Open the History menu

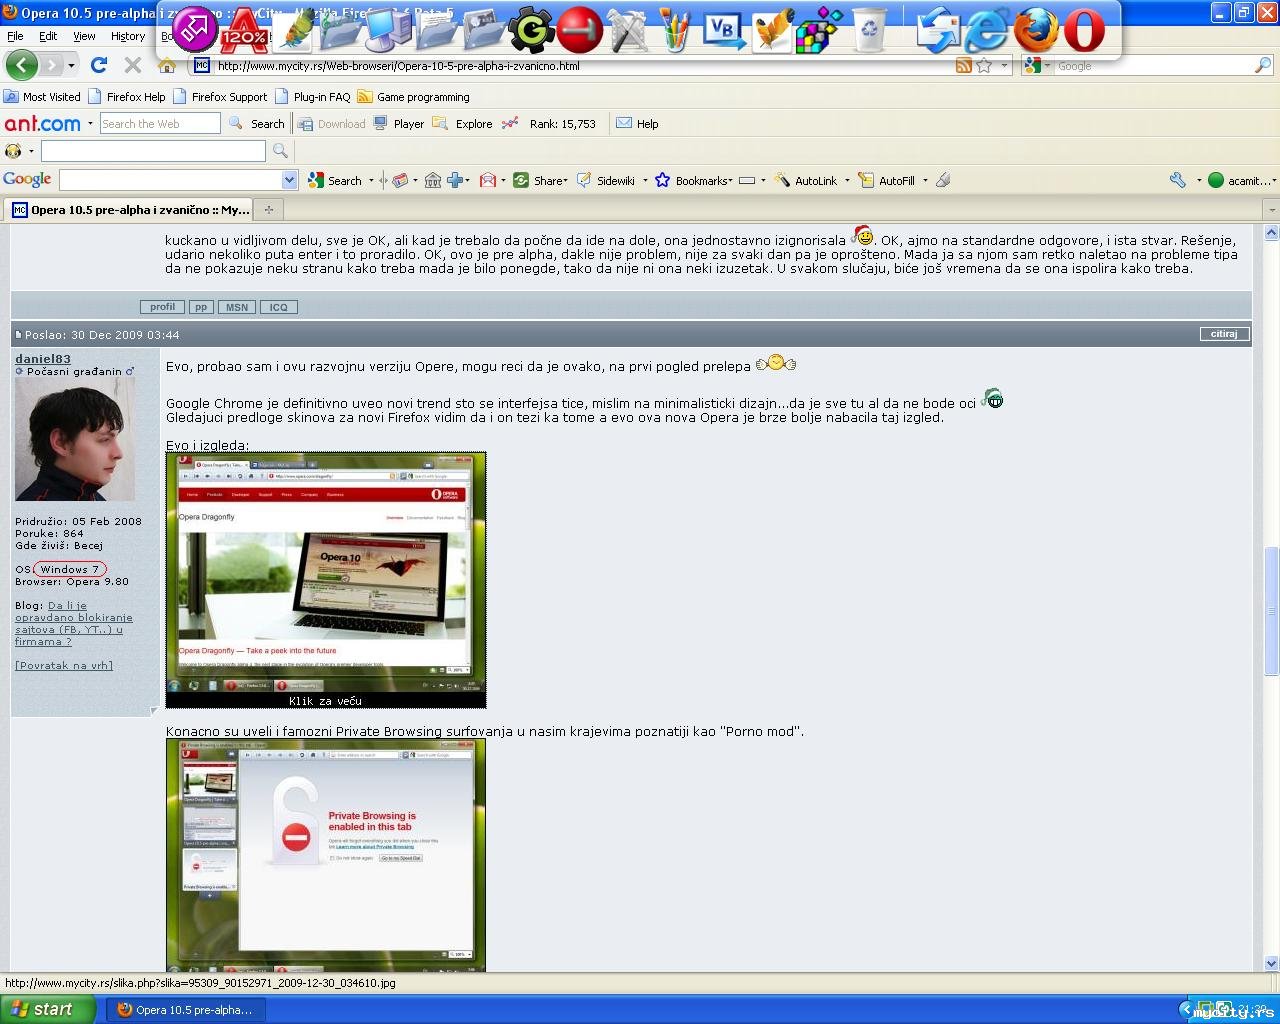(x=128, y=36)
